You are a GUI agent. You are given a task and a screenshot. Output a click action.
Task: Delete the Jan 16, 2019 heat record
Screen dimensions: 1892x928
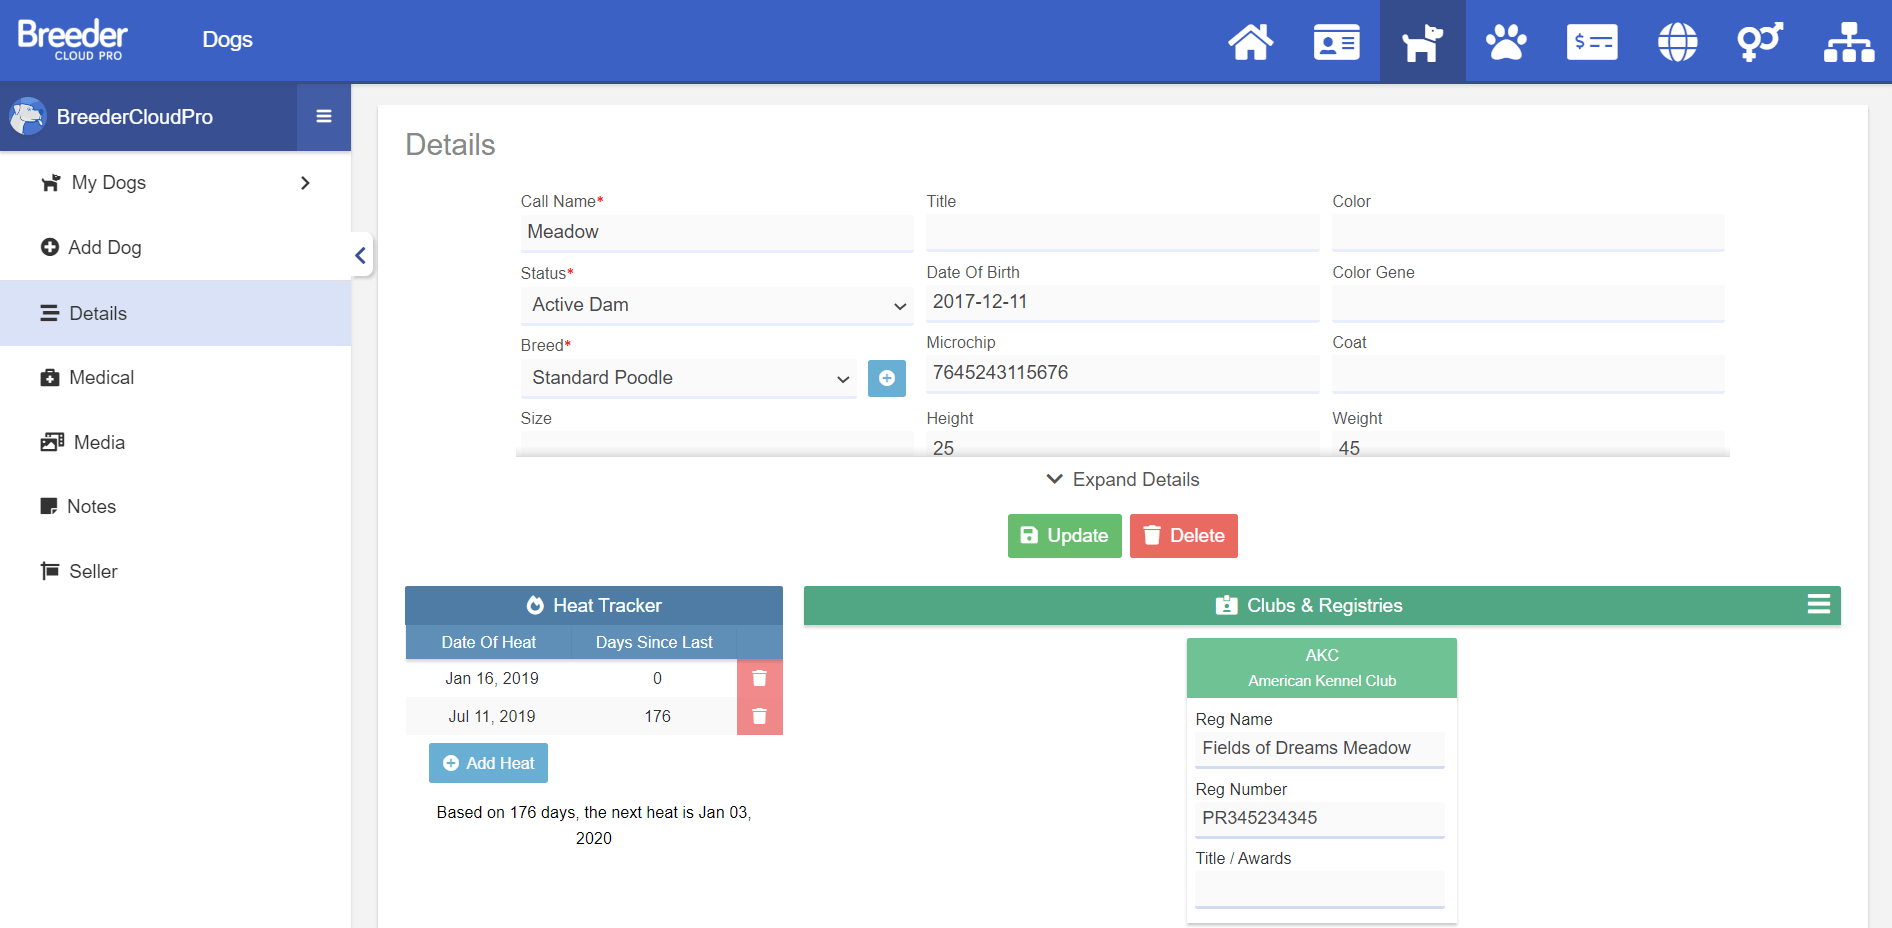(x=760, y=678)
